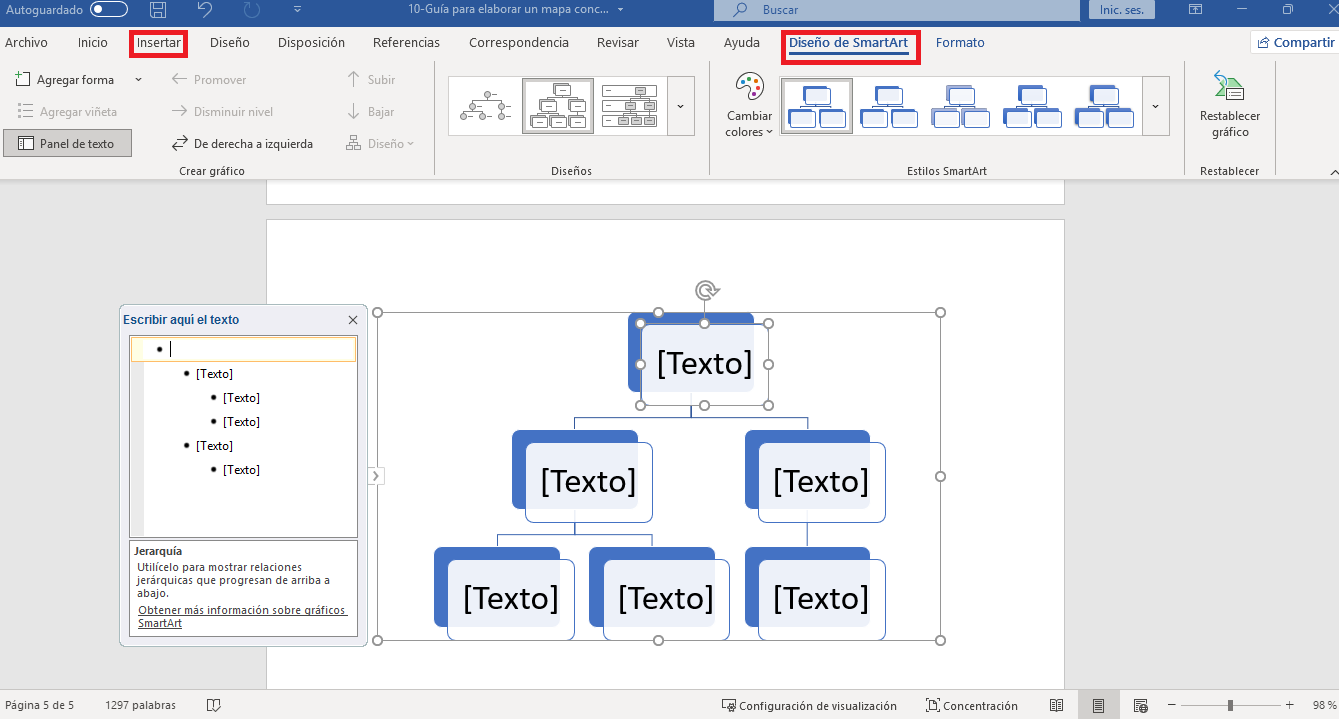
Task: Open Panel de texto
Action: coord(67,143)
